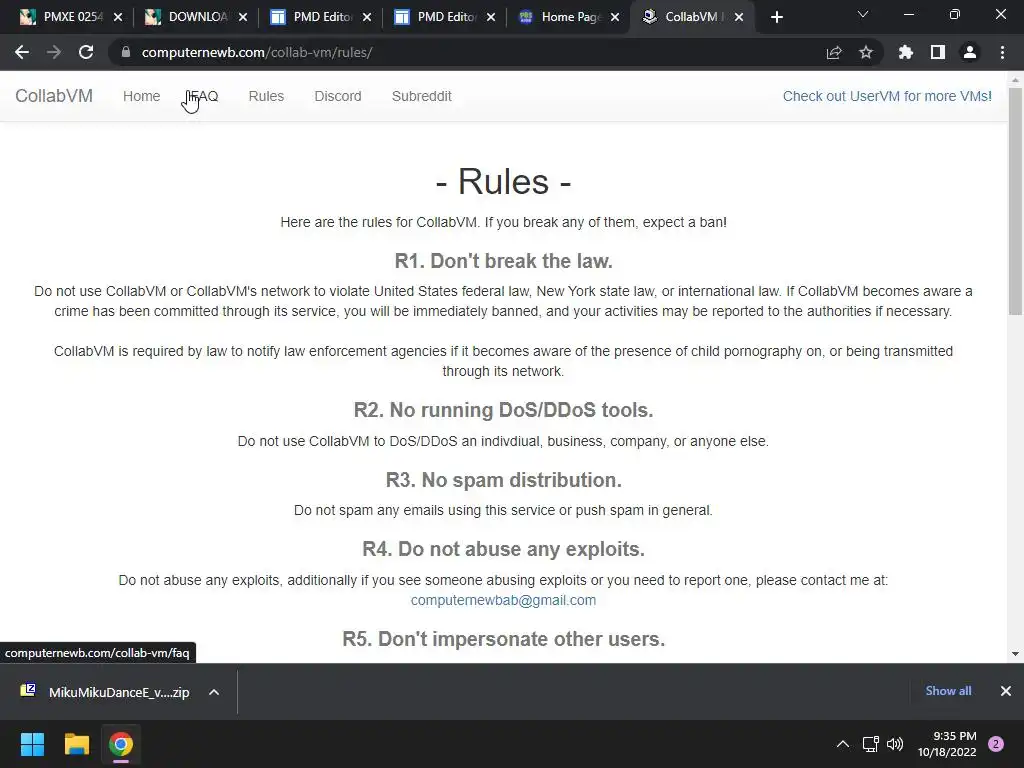The height and width of the screenshot is (768, 1024).
Task: Click Check out UserVM for more VMs
Action: point(887,96)
